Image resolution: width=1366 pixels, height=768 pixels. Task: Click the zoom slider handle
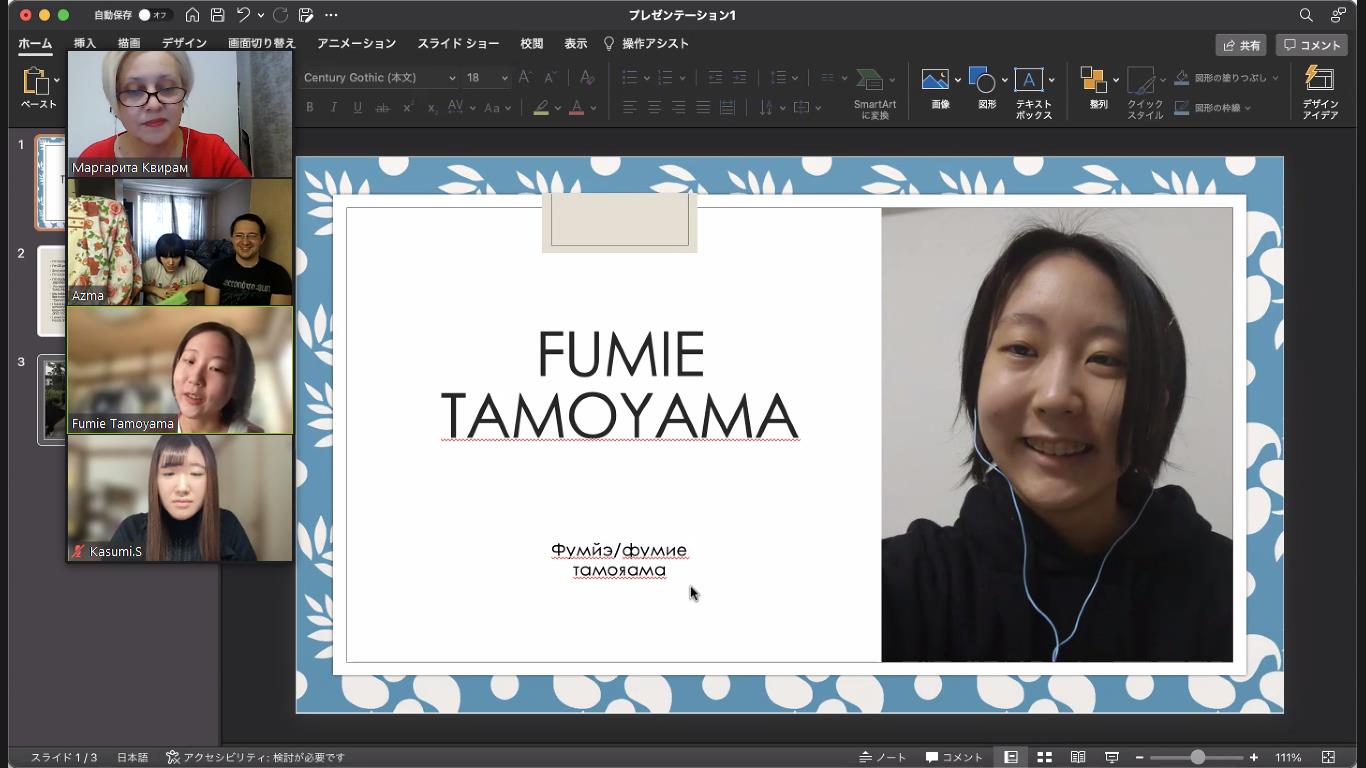point(1197,757)
